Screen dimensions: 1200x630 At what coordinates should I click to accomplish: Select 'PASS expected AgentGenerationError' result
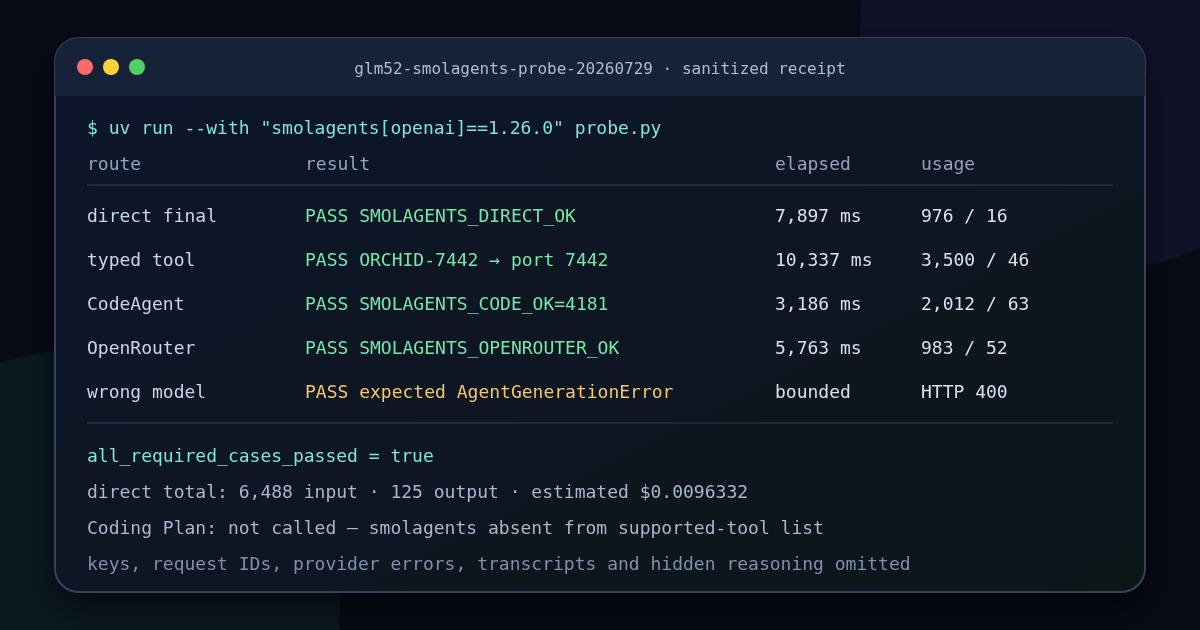point(489,392)
